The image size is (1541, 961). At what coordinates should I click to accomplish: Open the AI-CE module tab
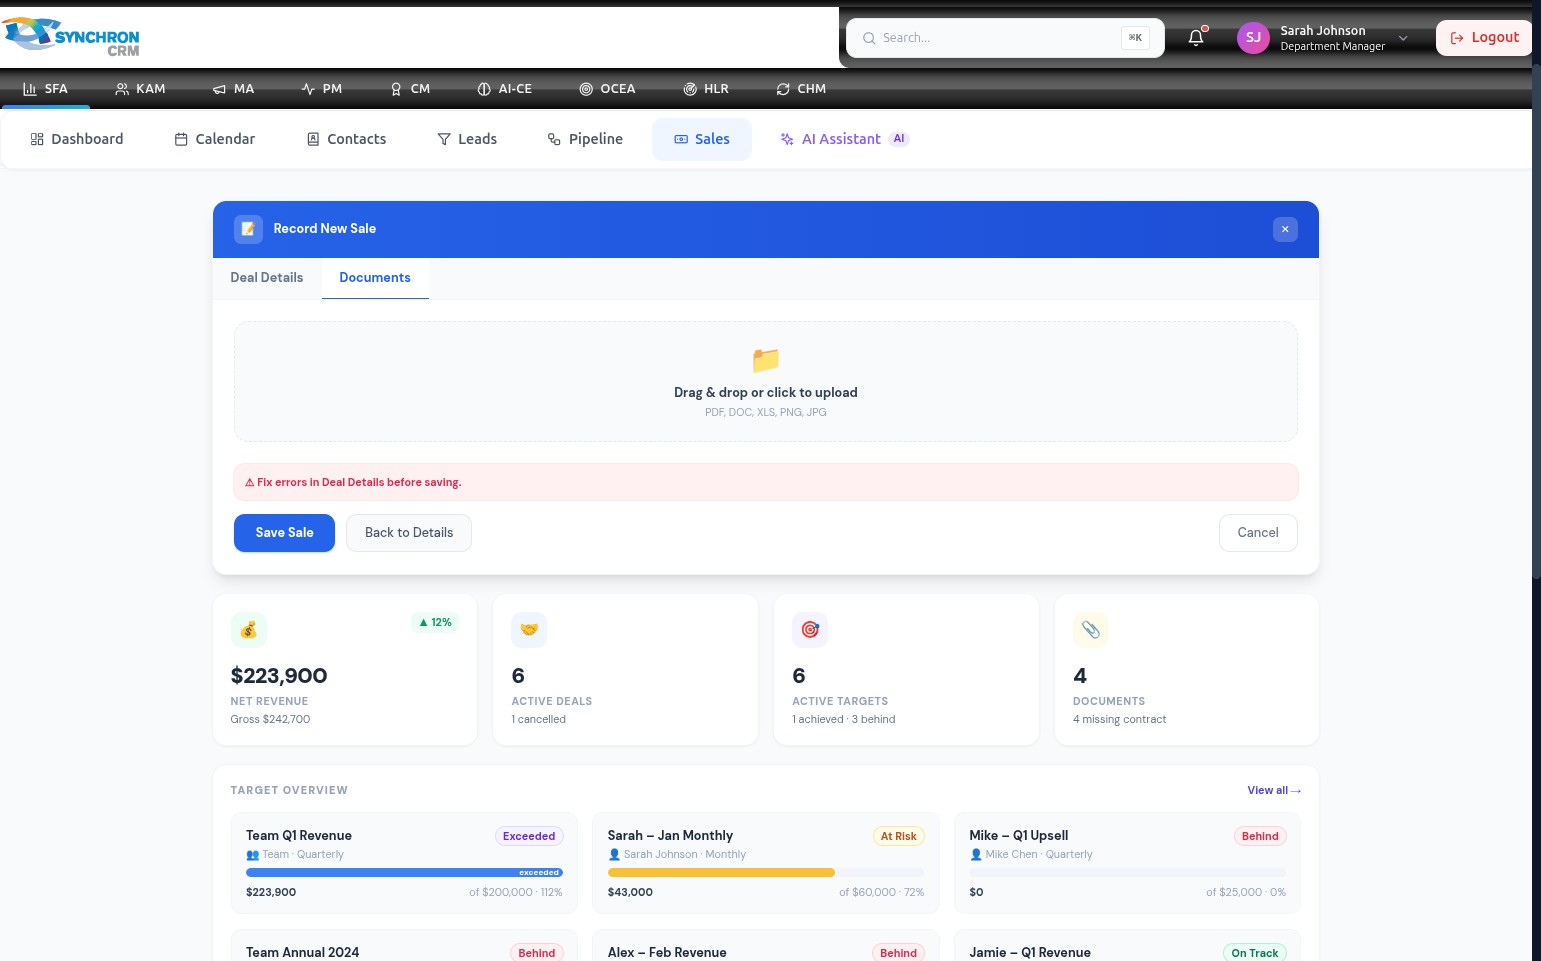coord(504,89)
